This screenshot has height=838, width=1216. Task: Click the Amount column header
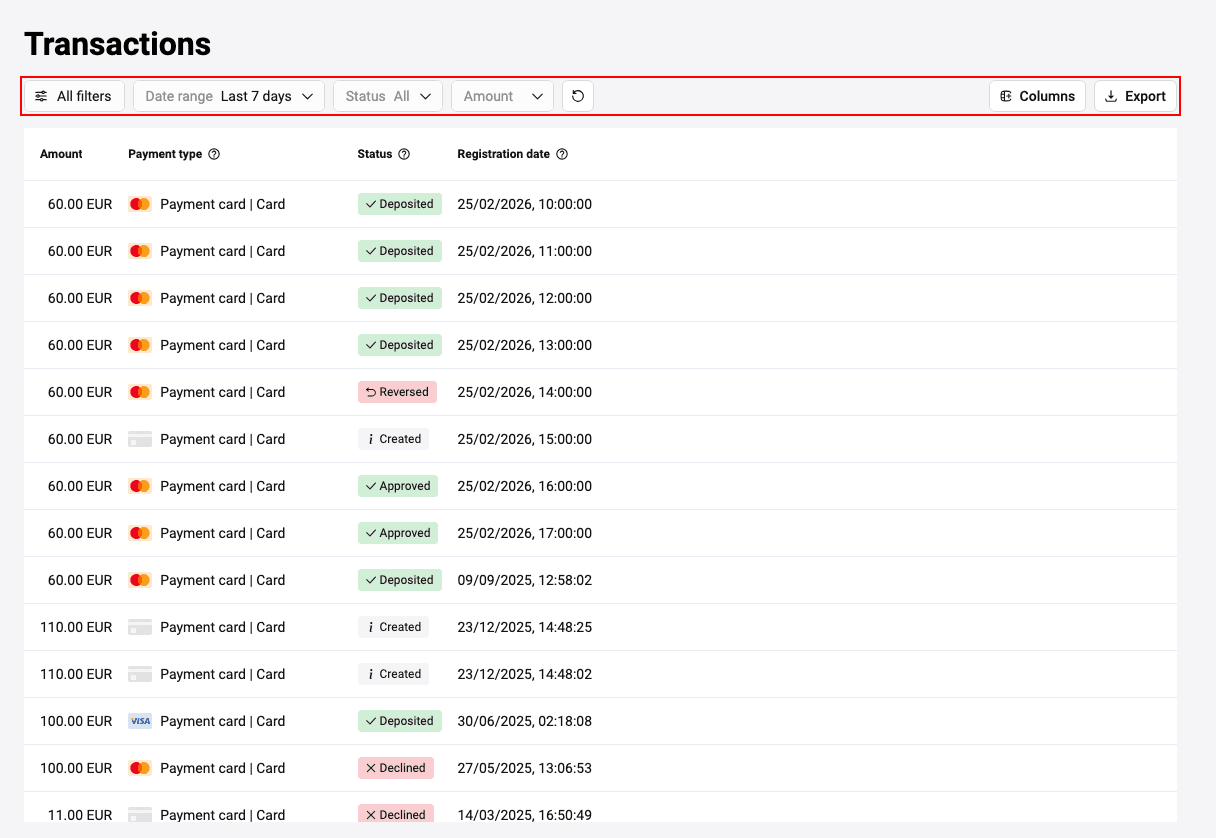[61, 154]
